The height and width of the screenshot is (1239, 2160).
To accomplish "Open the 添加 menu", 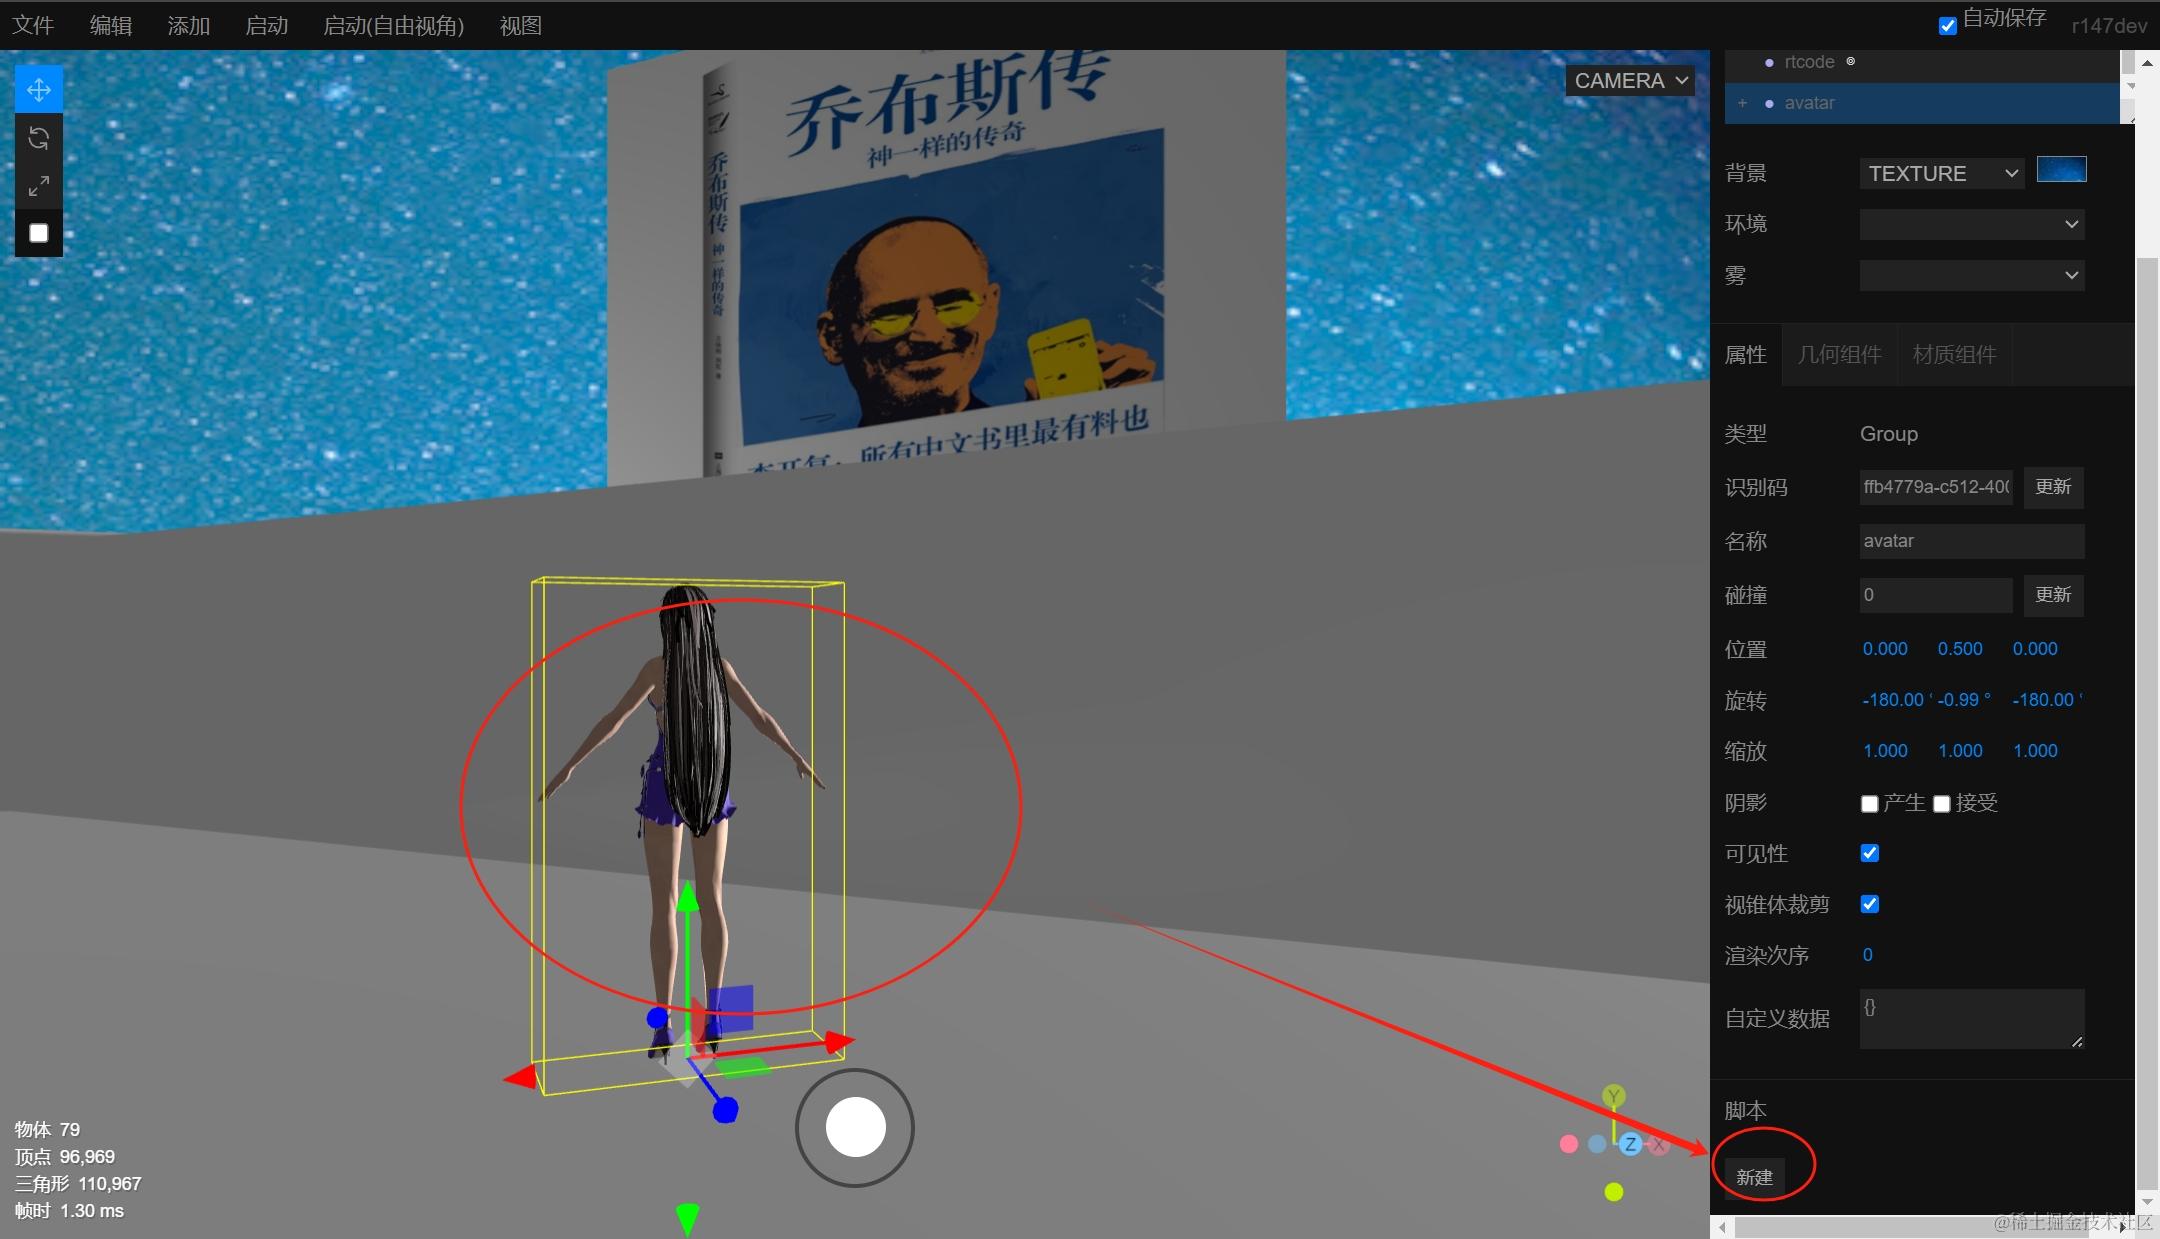I will click(x=188, y=26).
